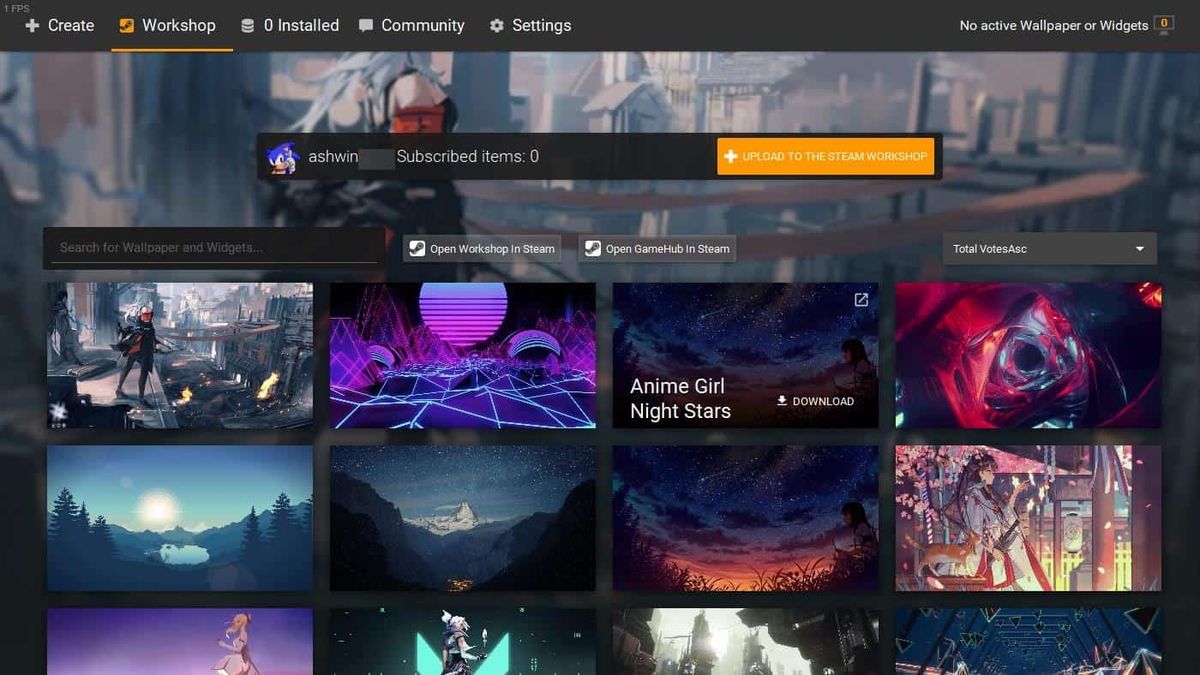Click No active Wallpaper or Widgets text
1200x675 pixels.
(x=1053, y=26)
